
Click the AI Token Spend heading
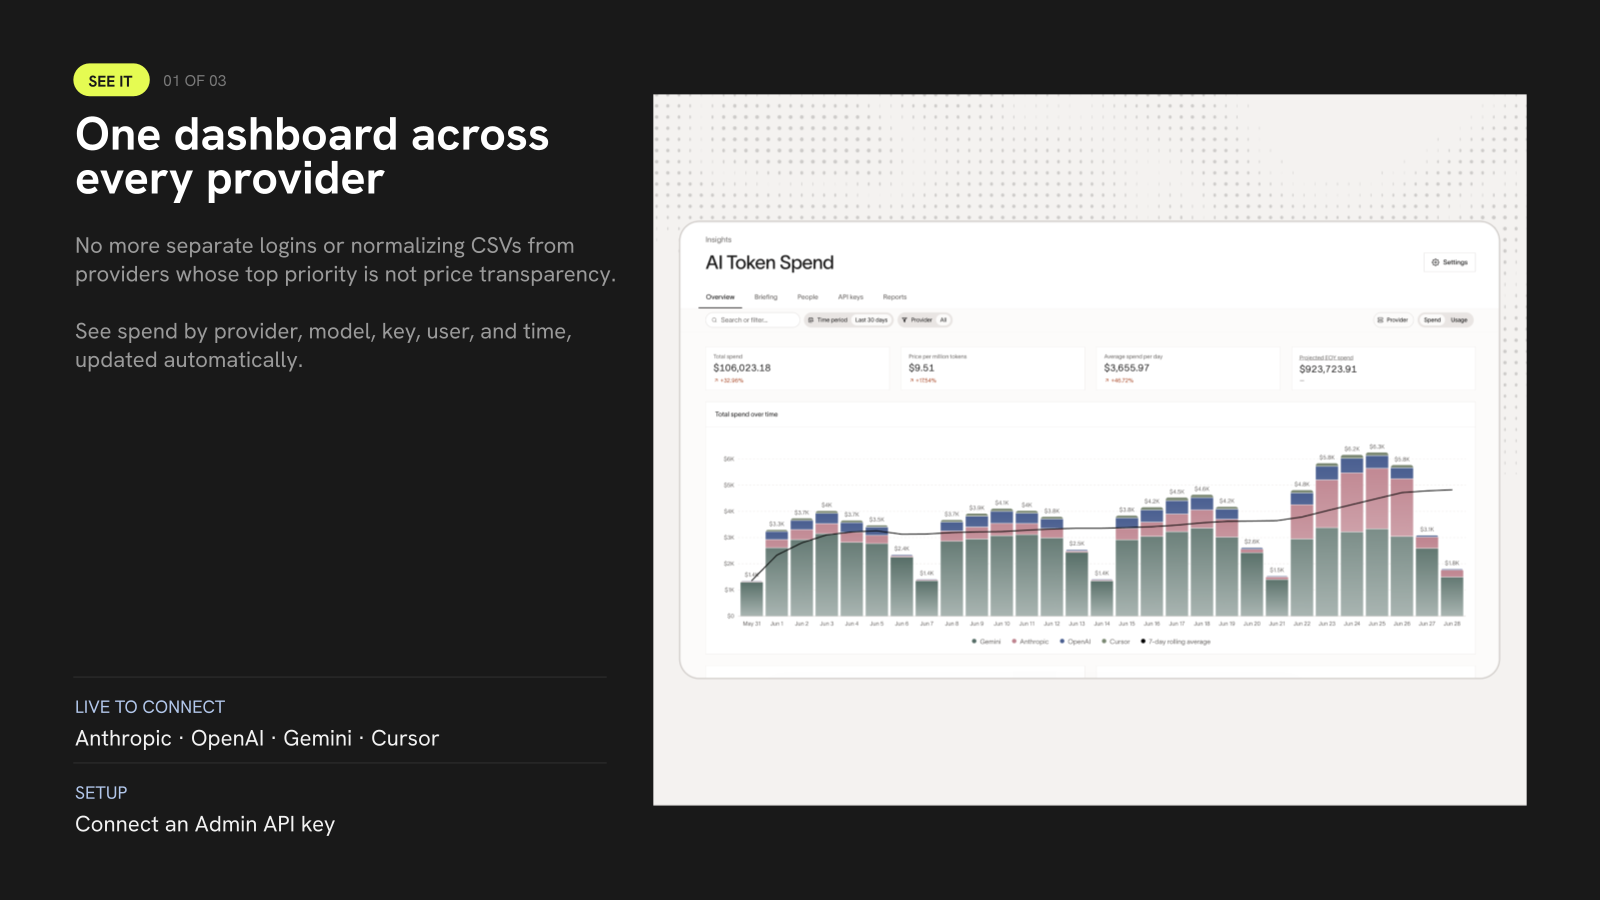click(x=770, y=263)
